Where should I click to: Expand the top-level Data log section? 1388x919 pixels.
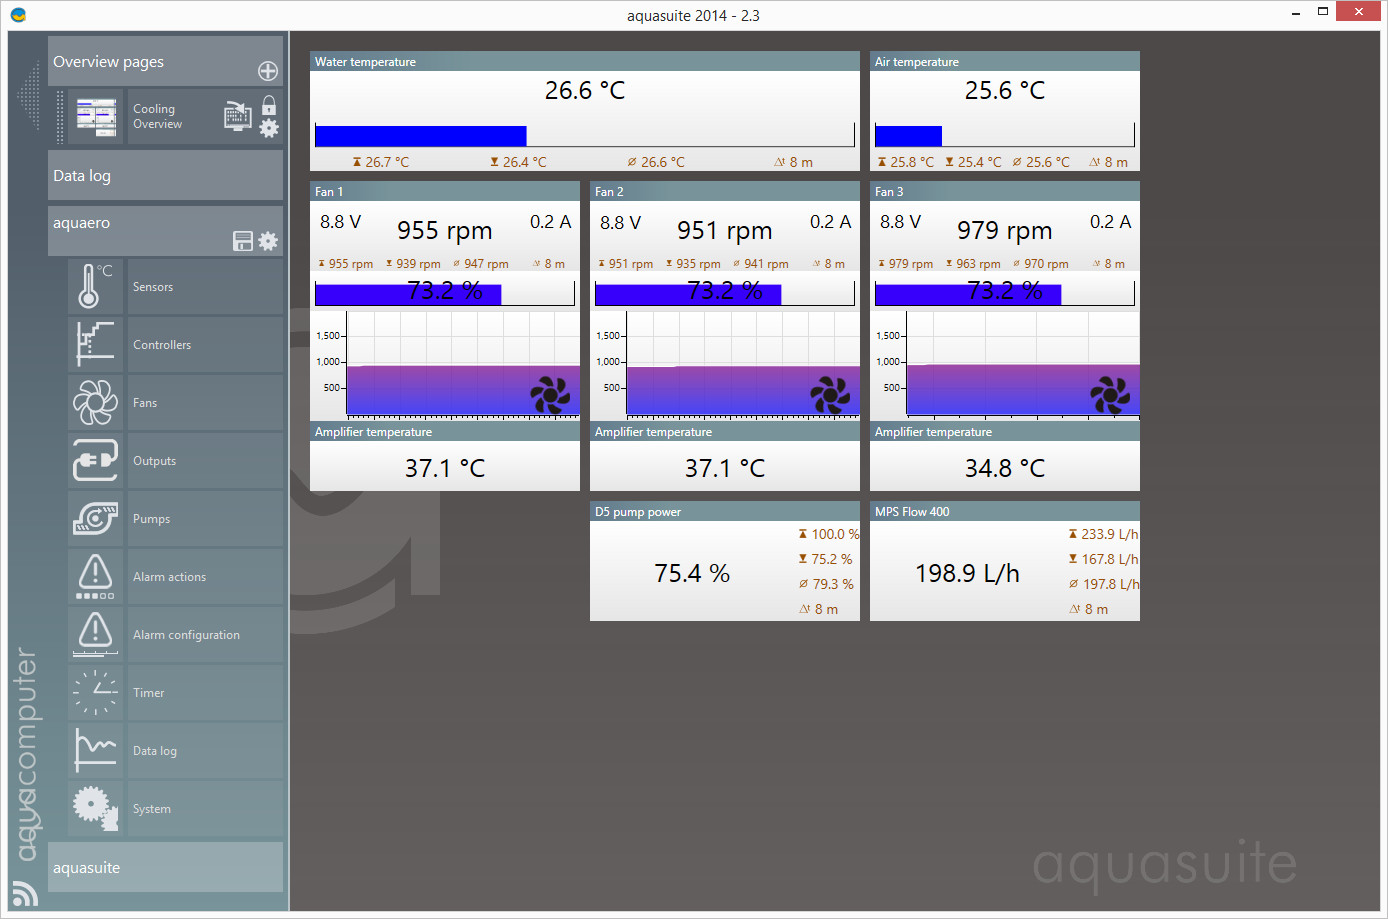click(x=165, y=175)
